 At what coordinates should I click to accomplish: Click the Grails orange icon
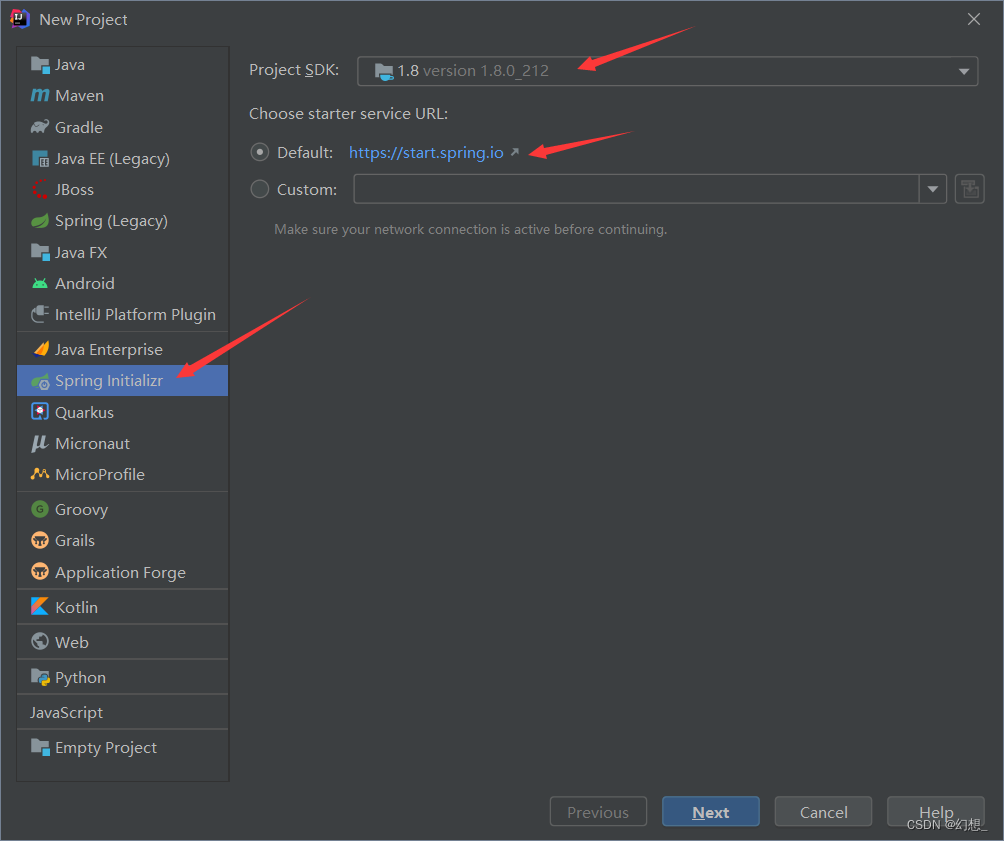tap(40, 540)
